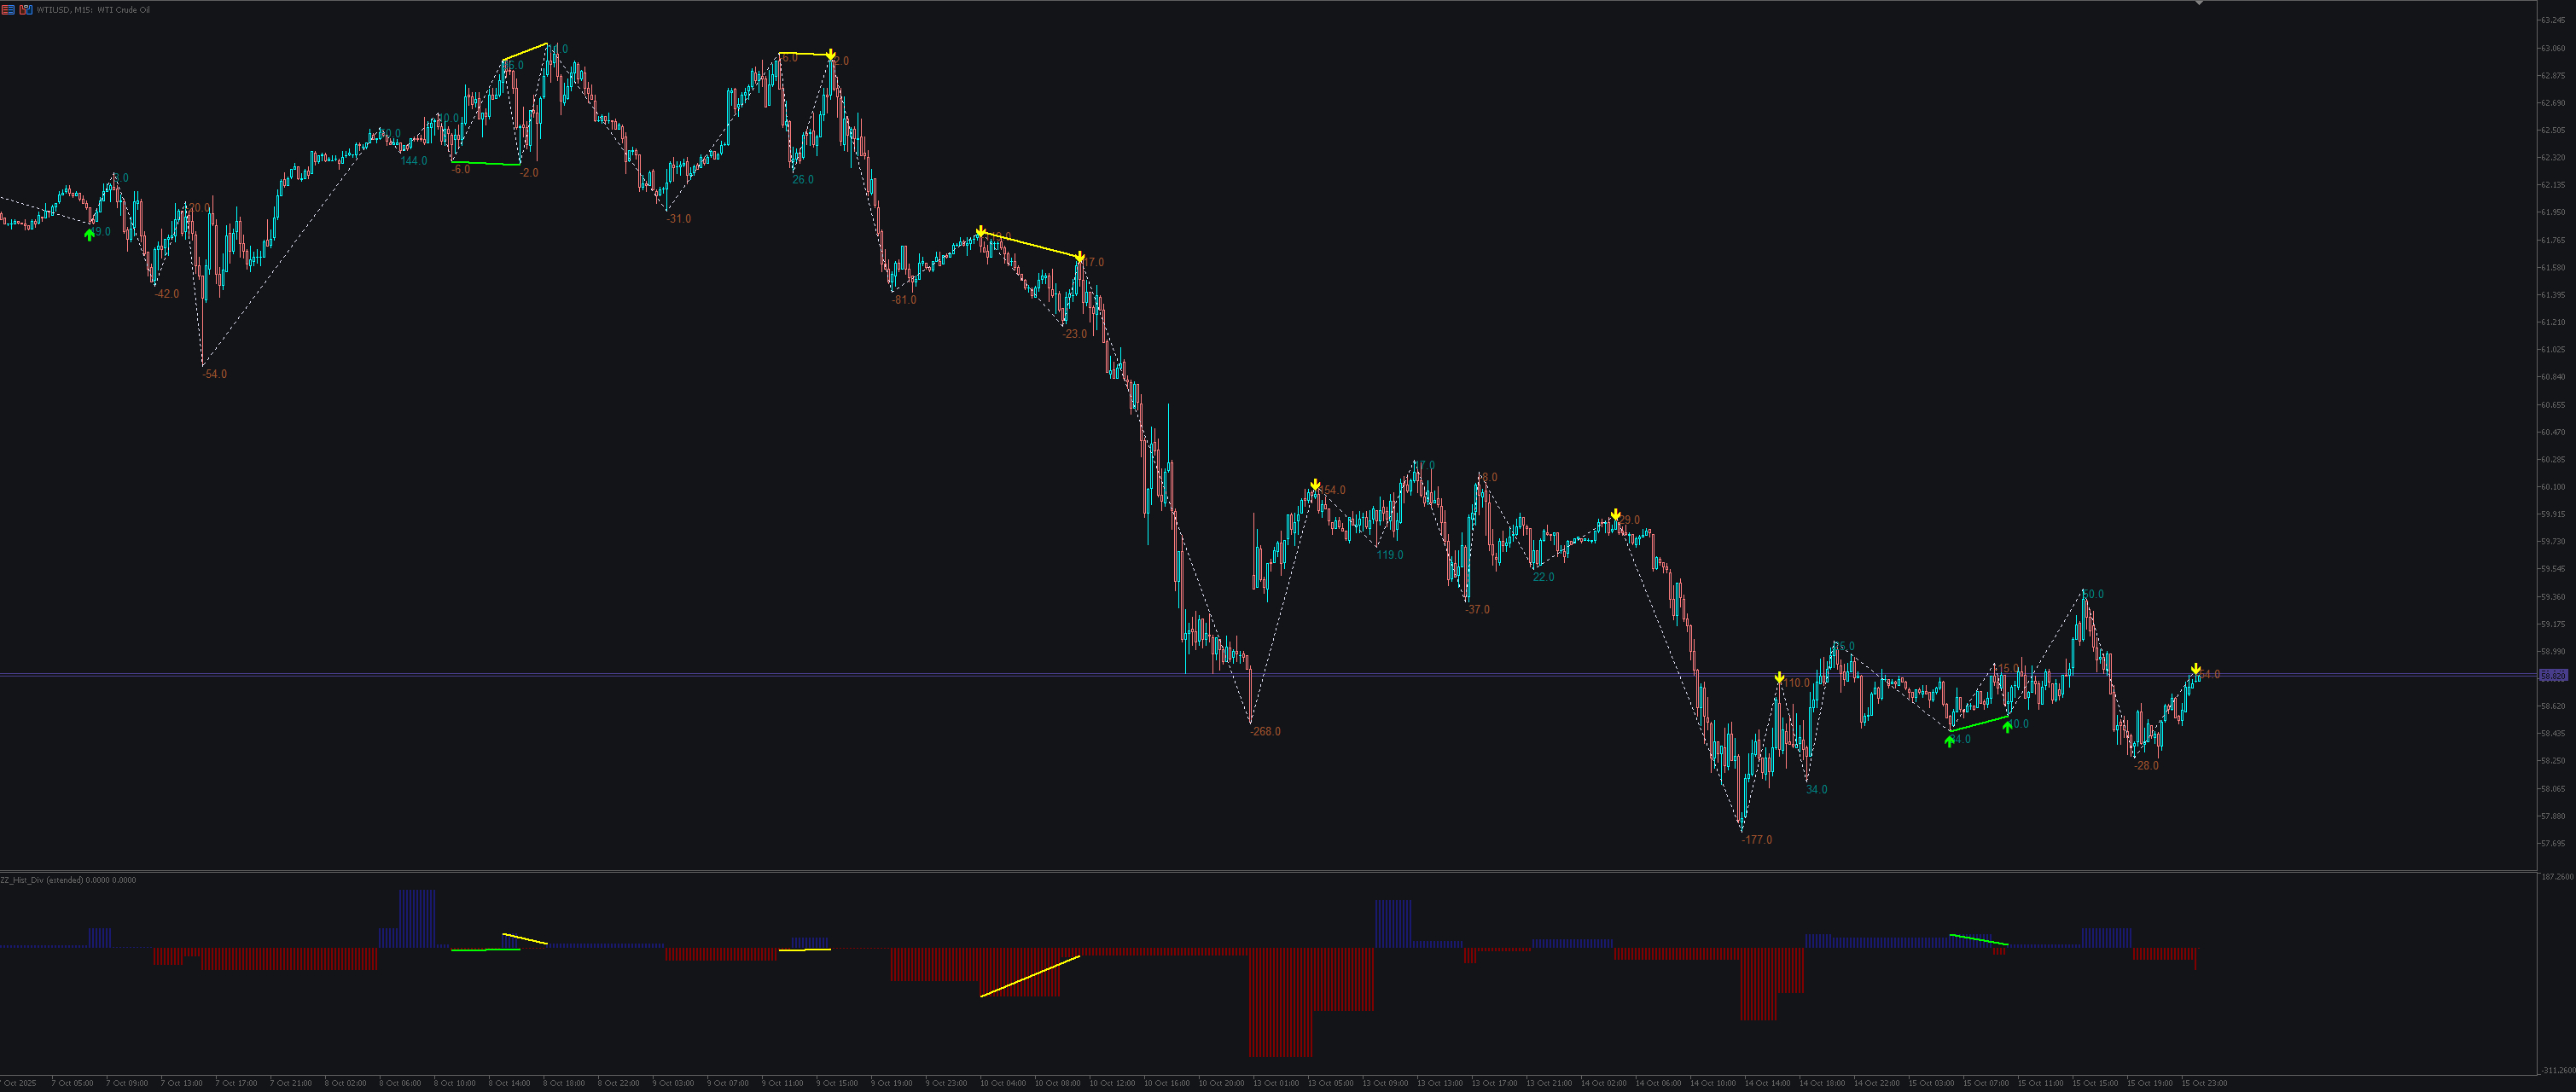Select the long yellow divergence line in the histogram window
This screenshot has width=2576, height=1092.
1030,976
